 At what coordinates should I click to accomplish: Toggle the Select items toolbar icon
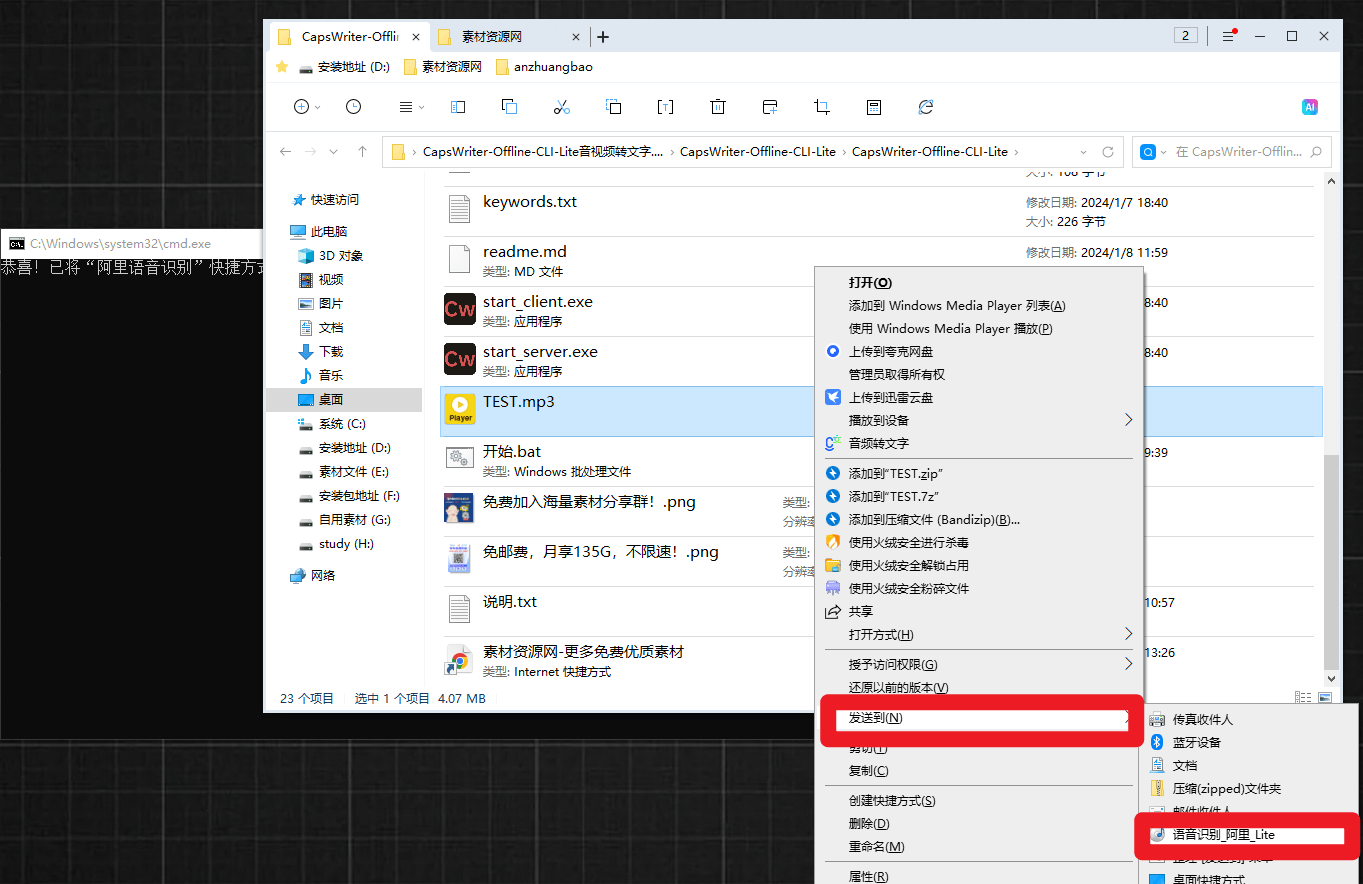[613, 107]
